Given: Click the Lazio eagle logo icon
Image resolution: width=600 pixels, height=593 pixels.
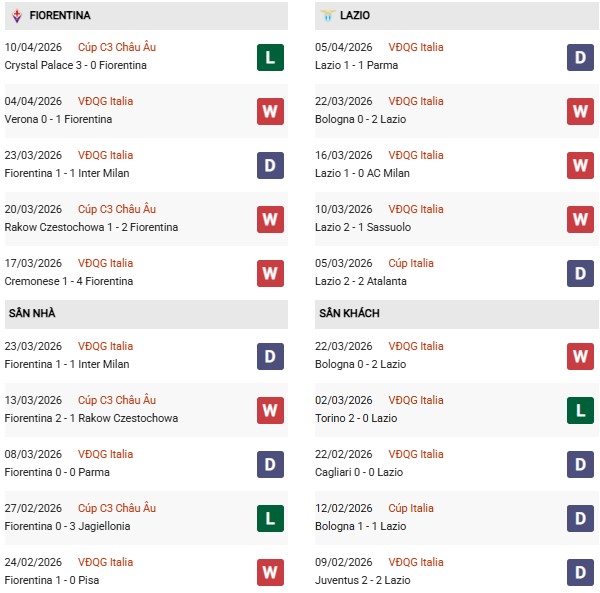Looking at the screenshot, I should [328, 16].
